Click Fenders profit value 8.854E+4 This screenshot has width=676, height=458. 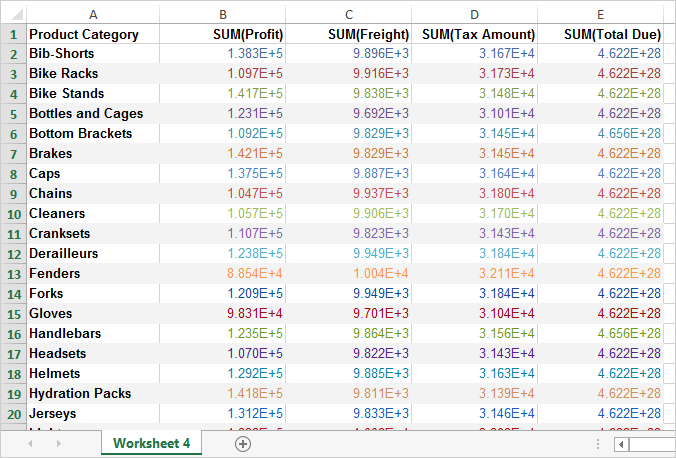pos(254,274)
